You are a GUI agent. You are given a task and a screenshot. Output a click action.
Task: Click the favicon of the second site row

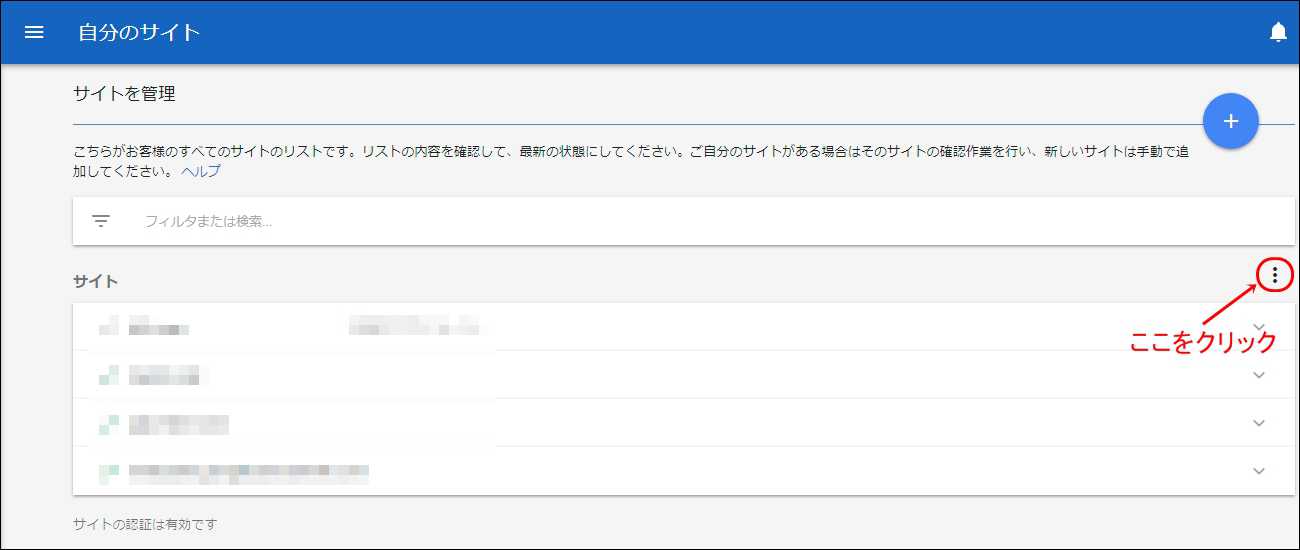[x=109, y=375]
